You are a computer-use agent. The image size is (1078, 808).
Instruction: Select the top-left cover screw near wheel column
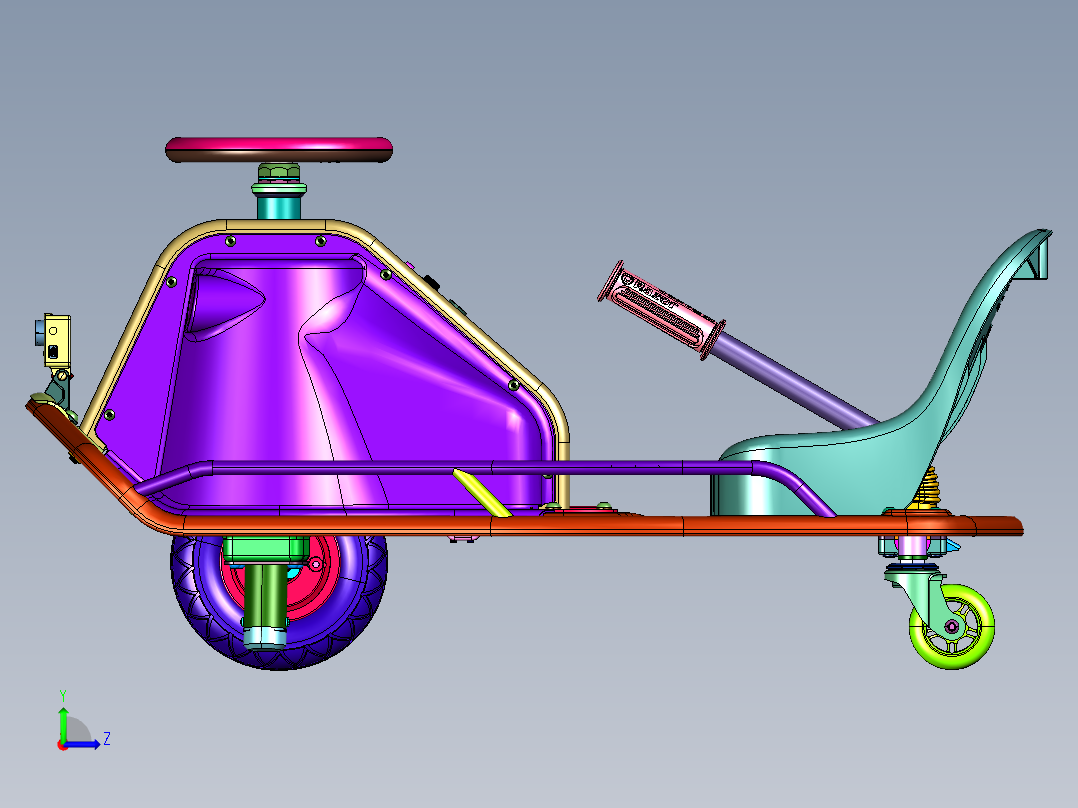pos(230,241)
